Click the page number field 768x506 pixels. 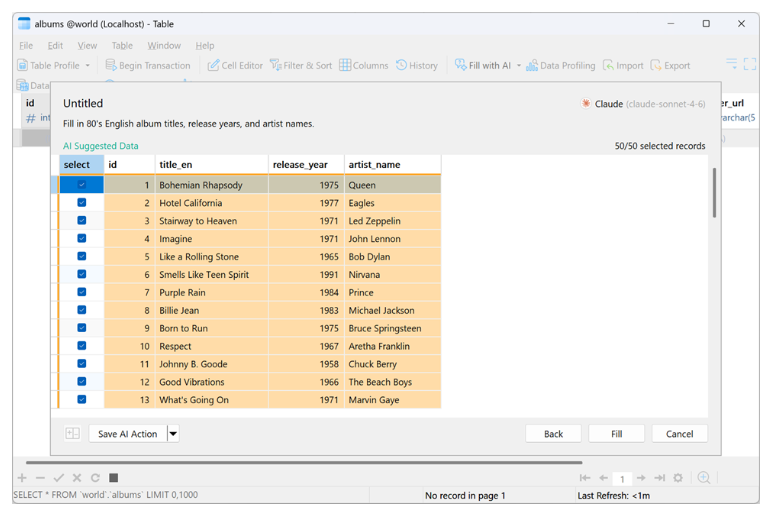(623, 479)
